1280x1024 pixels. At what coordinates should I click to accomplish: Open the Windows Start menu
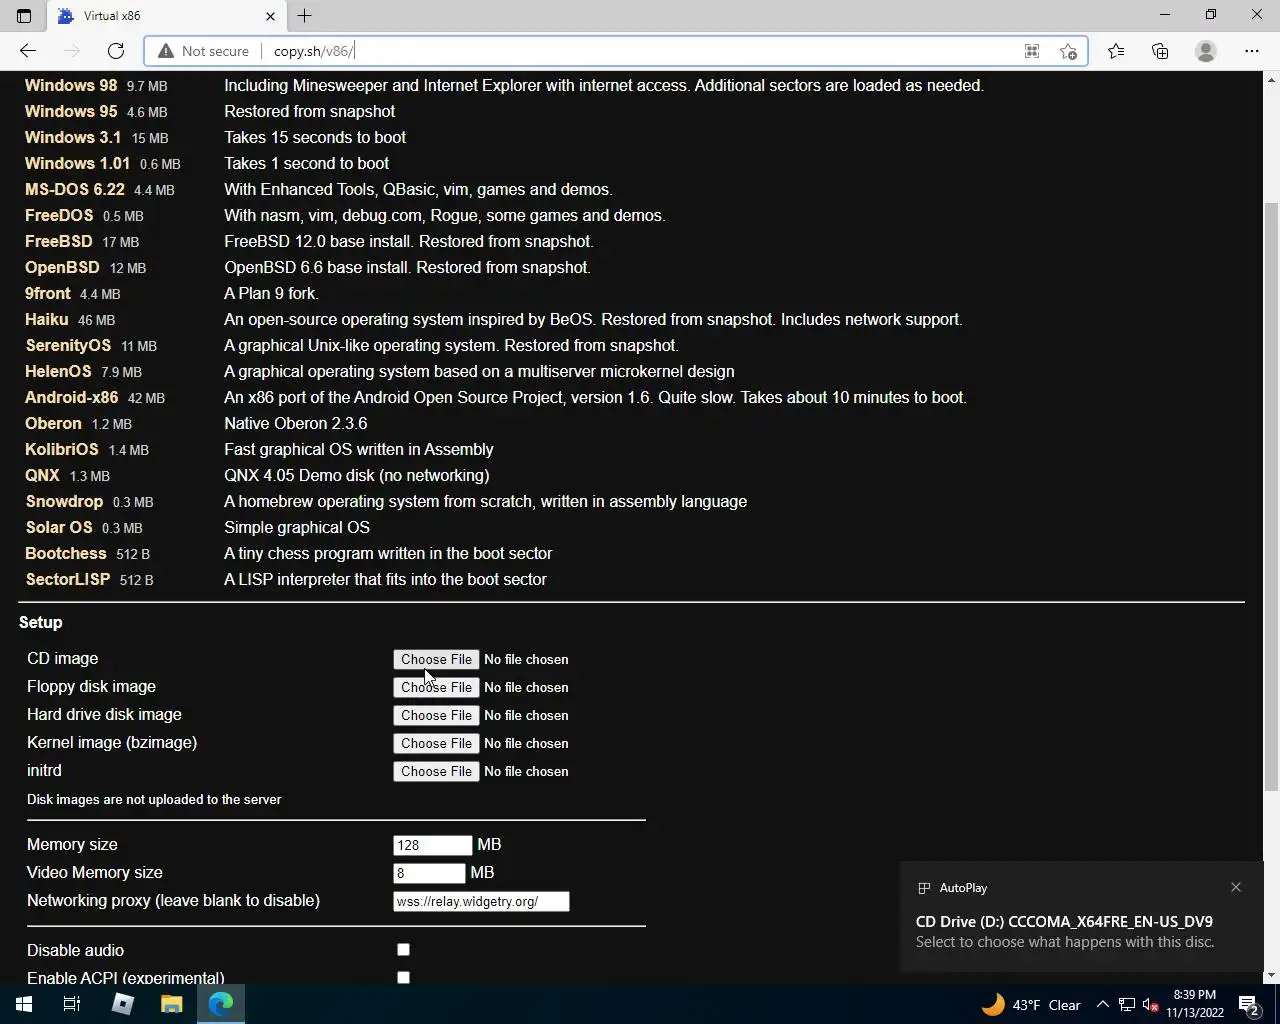tap(24, 1004)
